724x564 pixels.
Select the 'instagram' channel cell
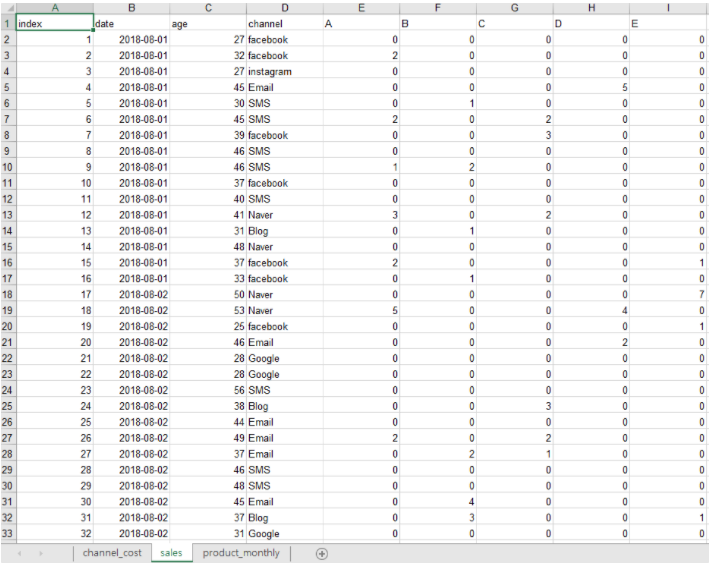285,72
